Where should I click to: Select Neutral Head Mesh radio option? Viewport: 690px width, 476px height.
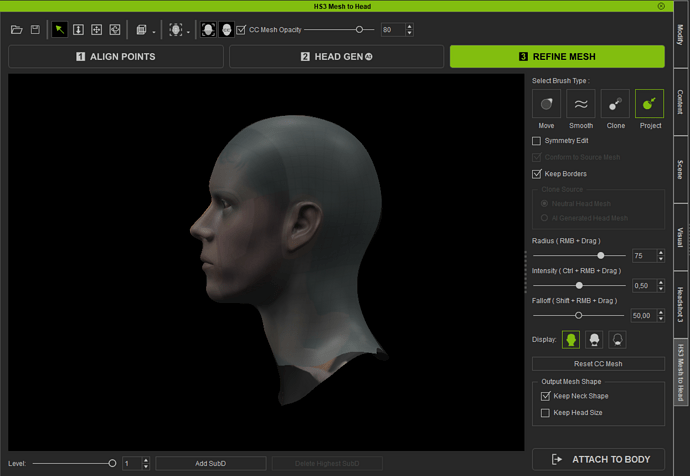click(x=544, y=203)
